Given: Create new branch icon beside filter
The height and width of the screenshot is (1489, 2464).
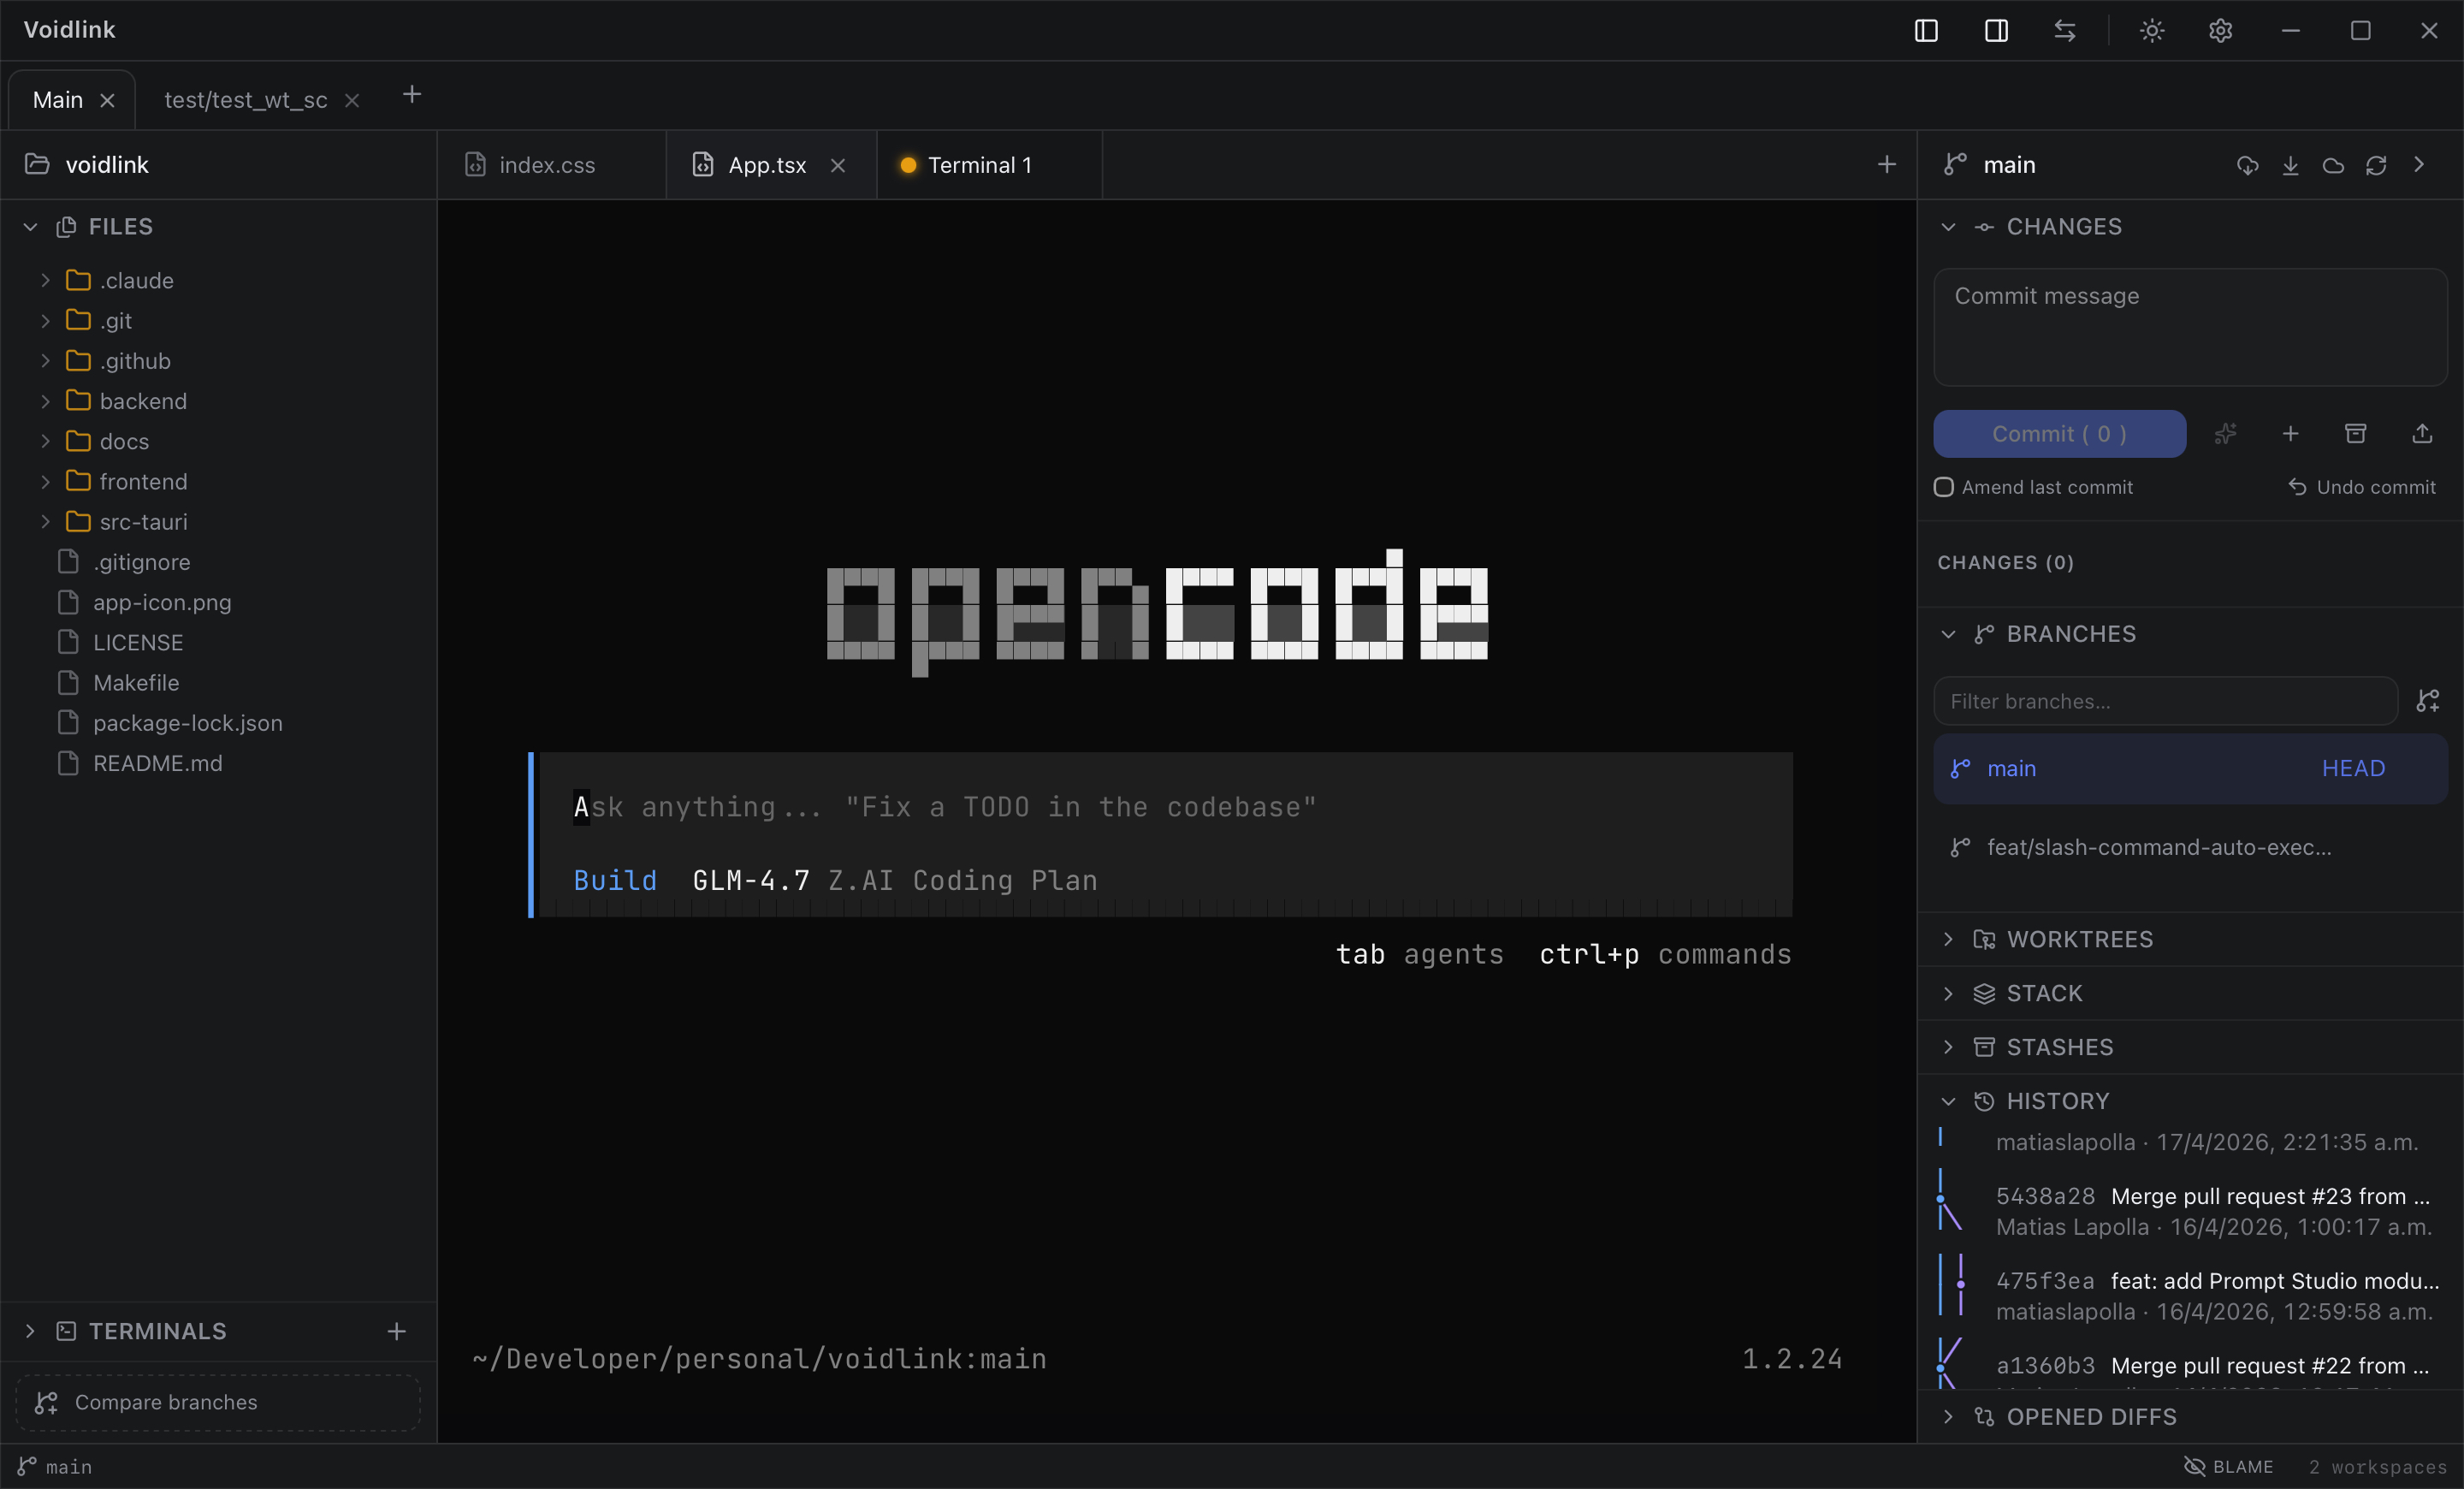Looking at the screenshot, I should click(2427, 701).
